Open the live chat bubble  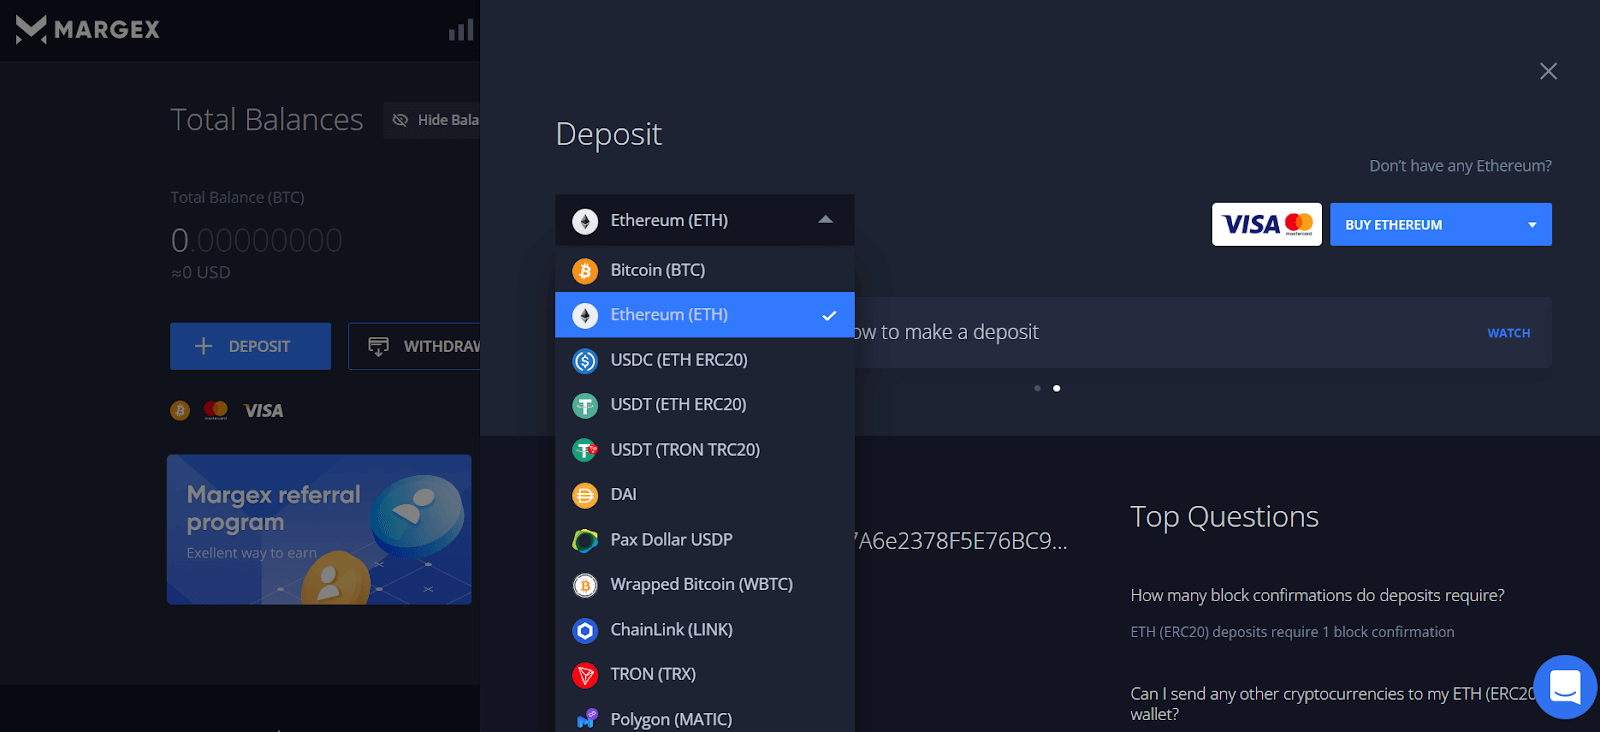tap(1565, 687)
